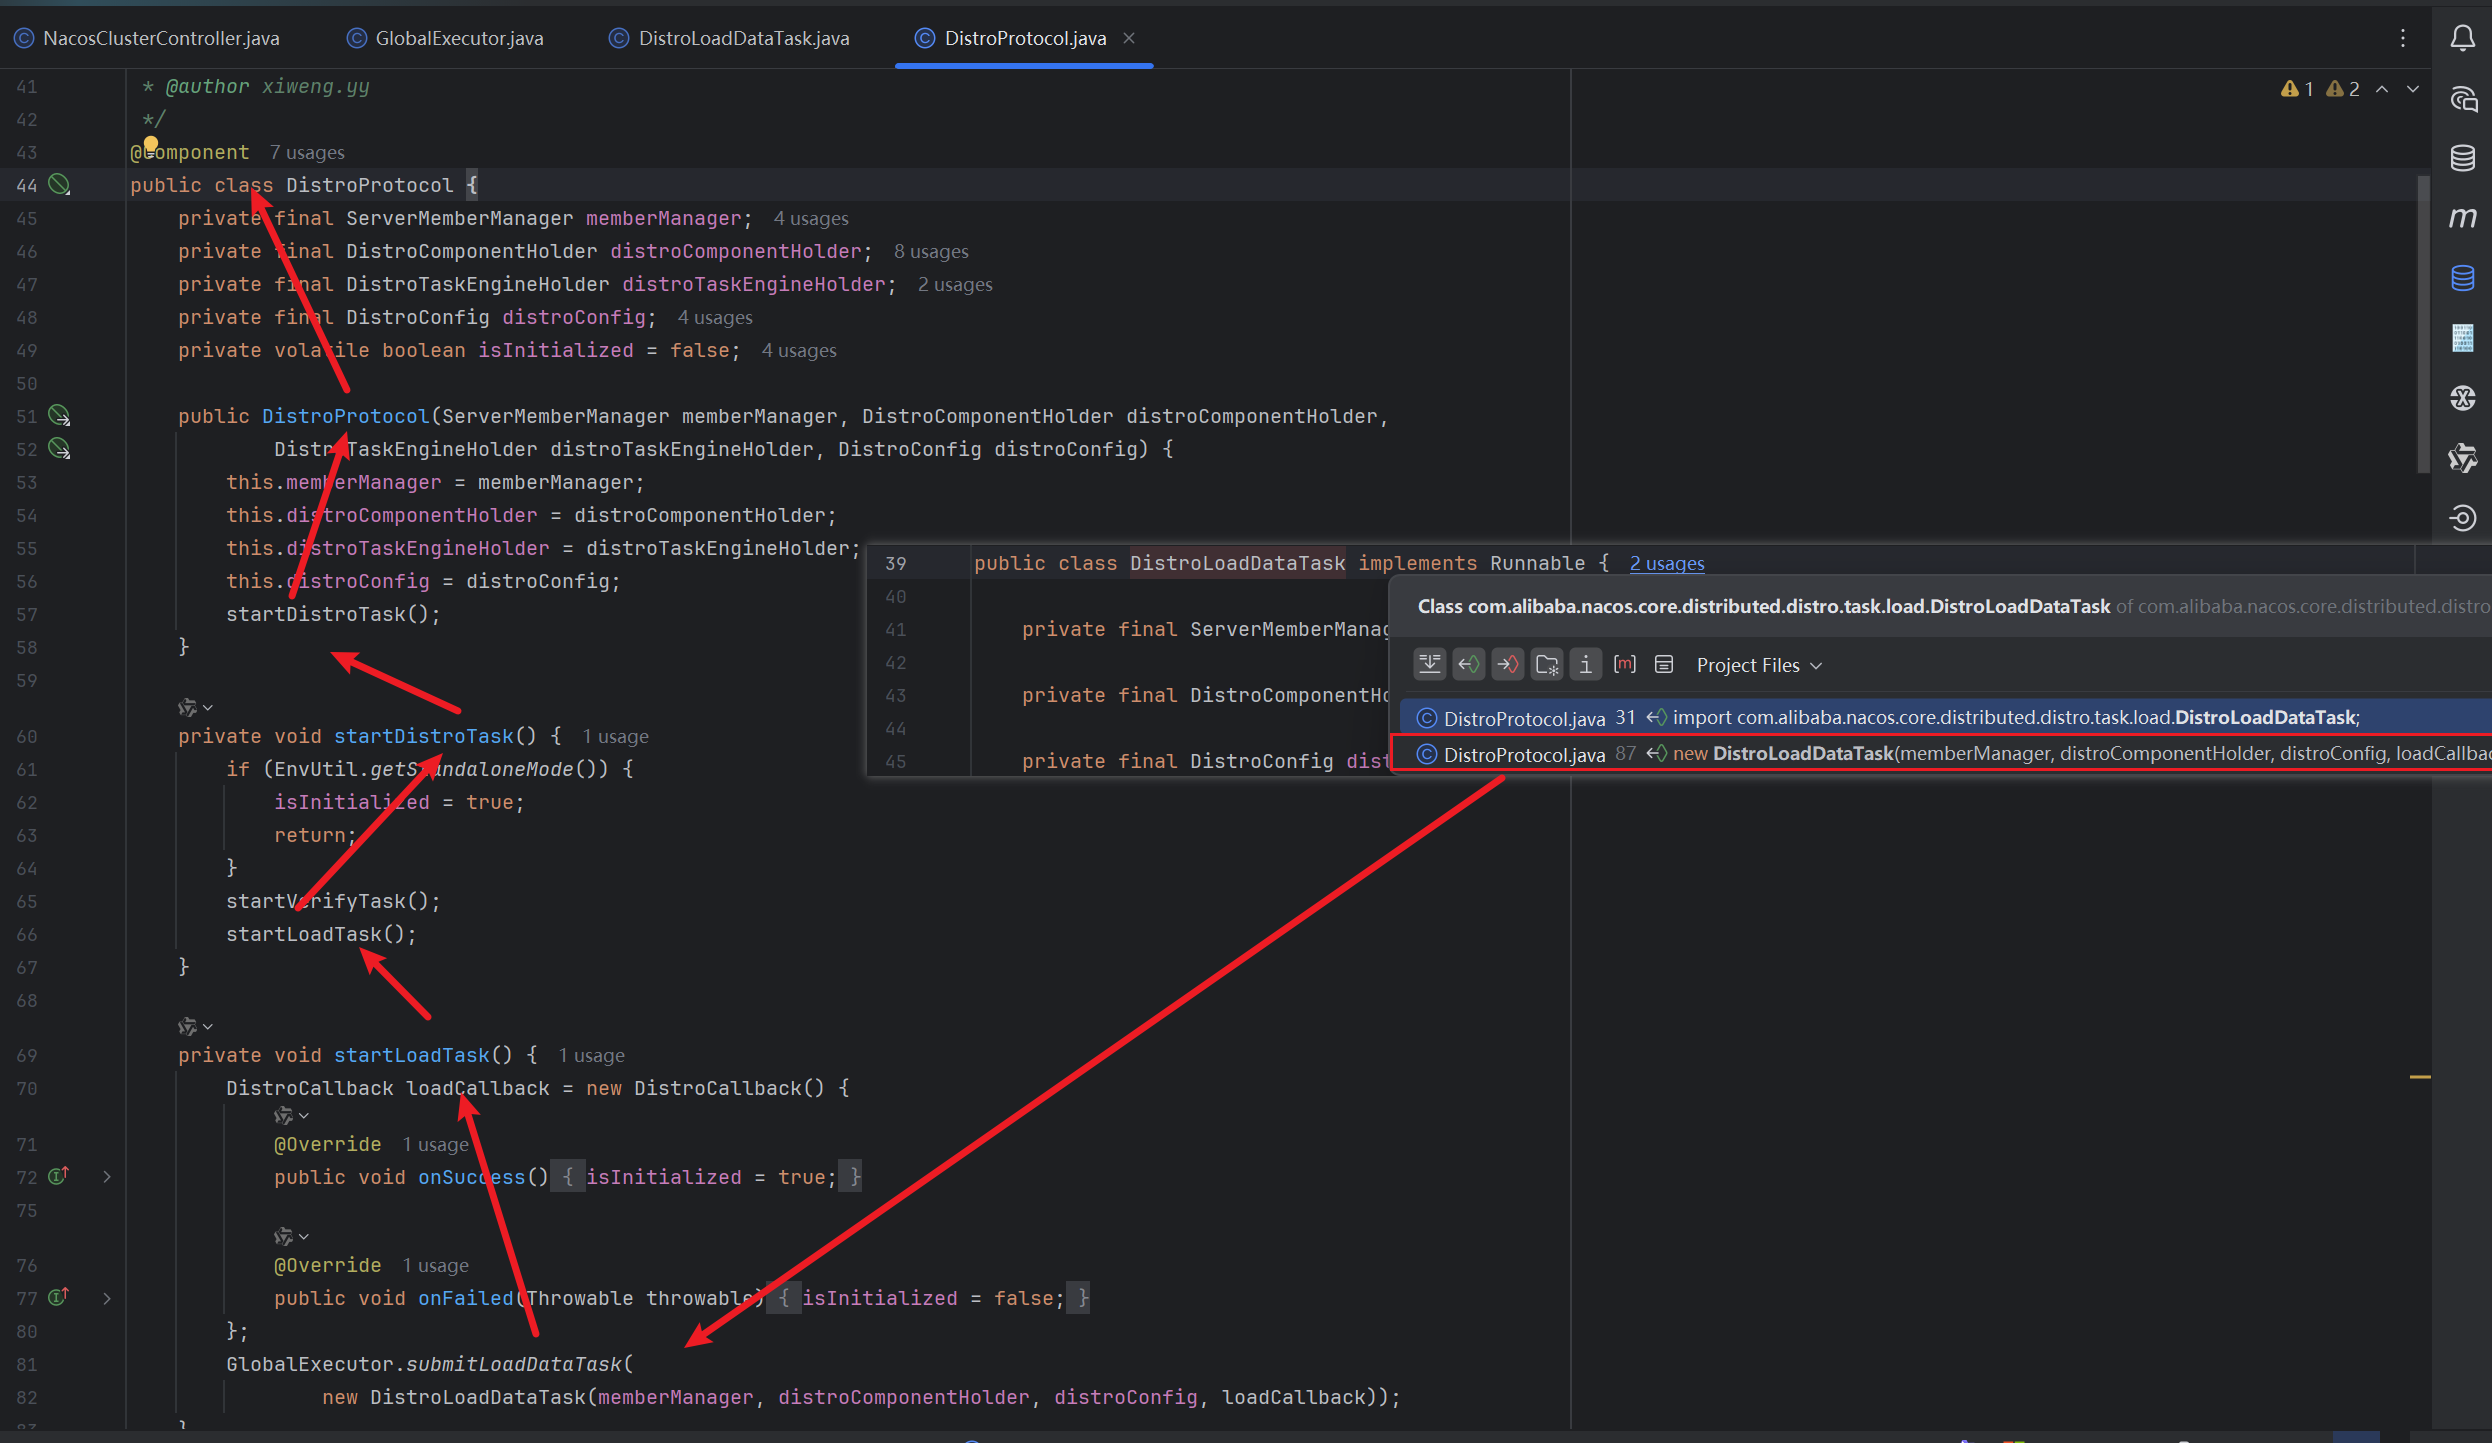Open the Maven tool window

(2462, 218)
